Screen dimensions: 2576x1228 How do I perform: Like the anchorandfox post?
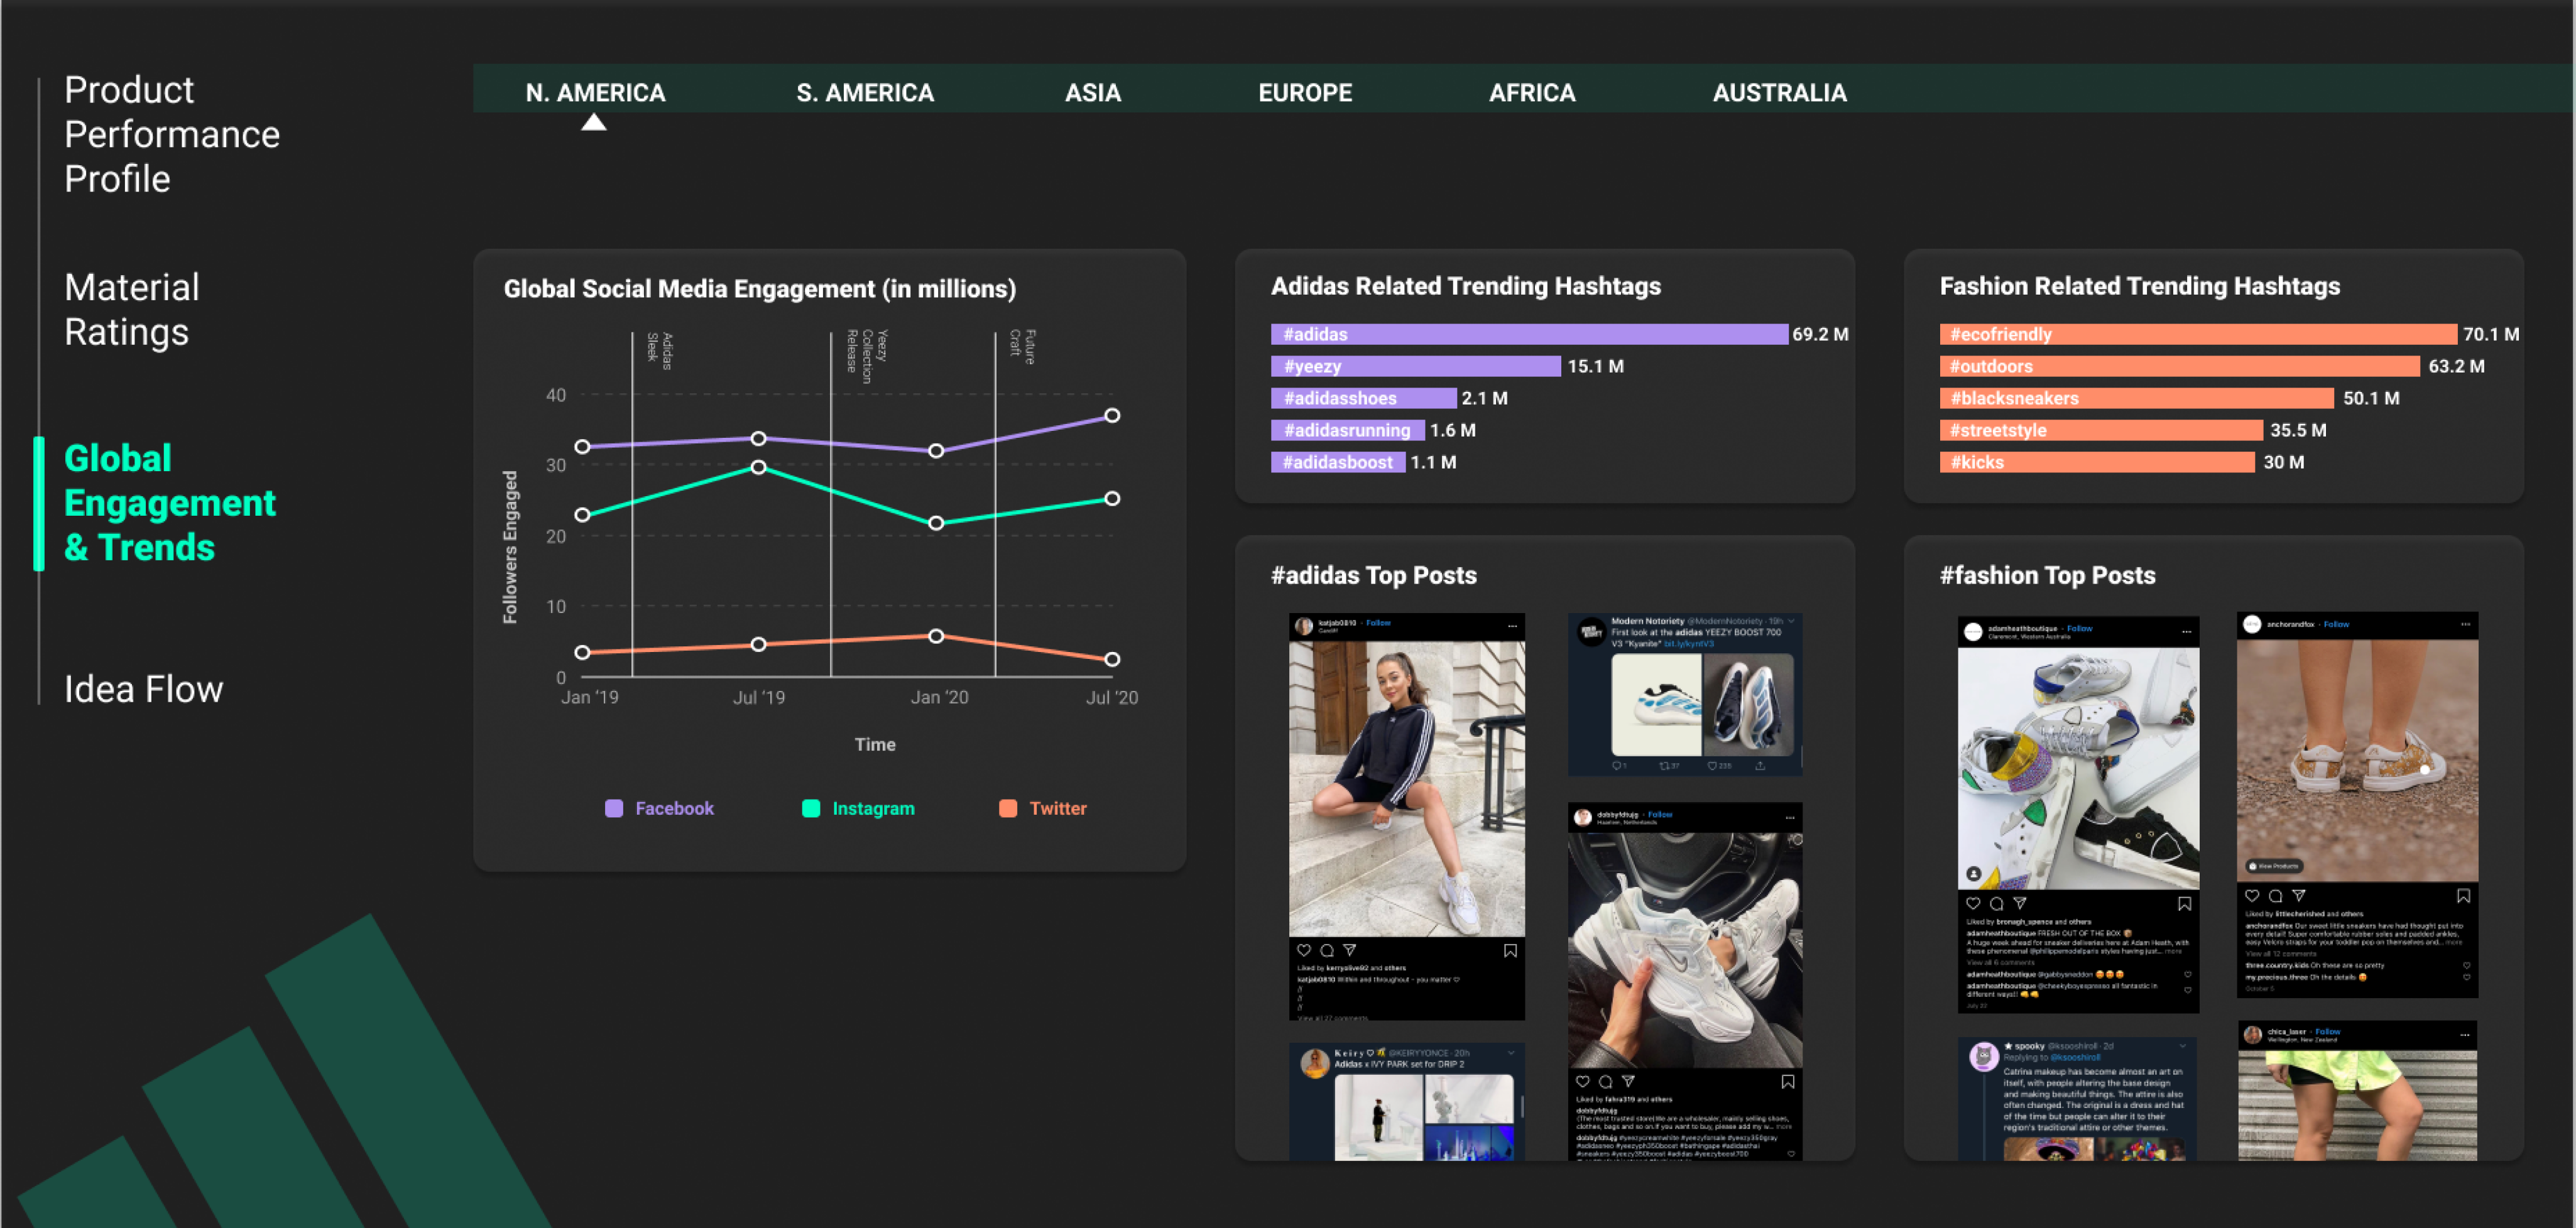[2252, 895]
